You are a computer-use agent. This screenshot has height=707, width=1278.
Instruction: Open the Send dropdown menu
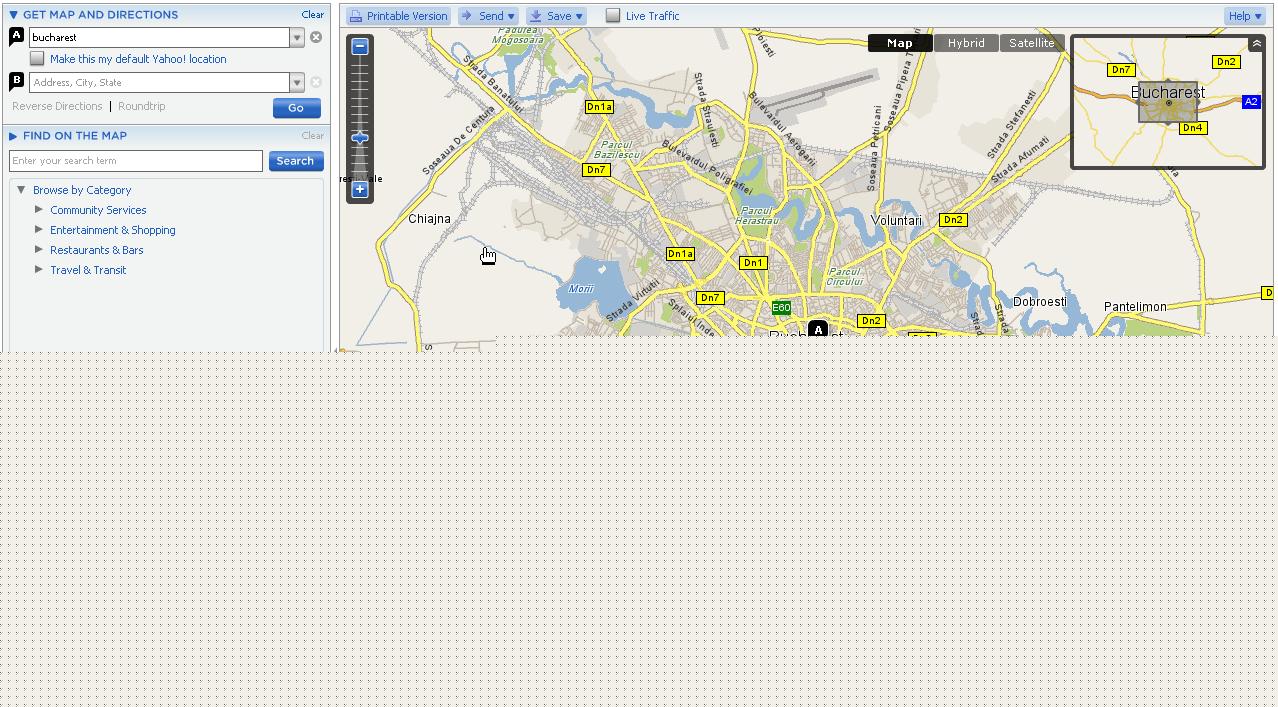(488, 16)
